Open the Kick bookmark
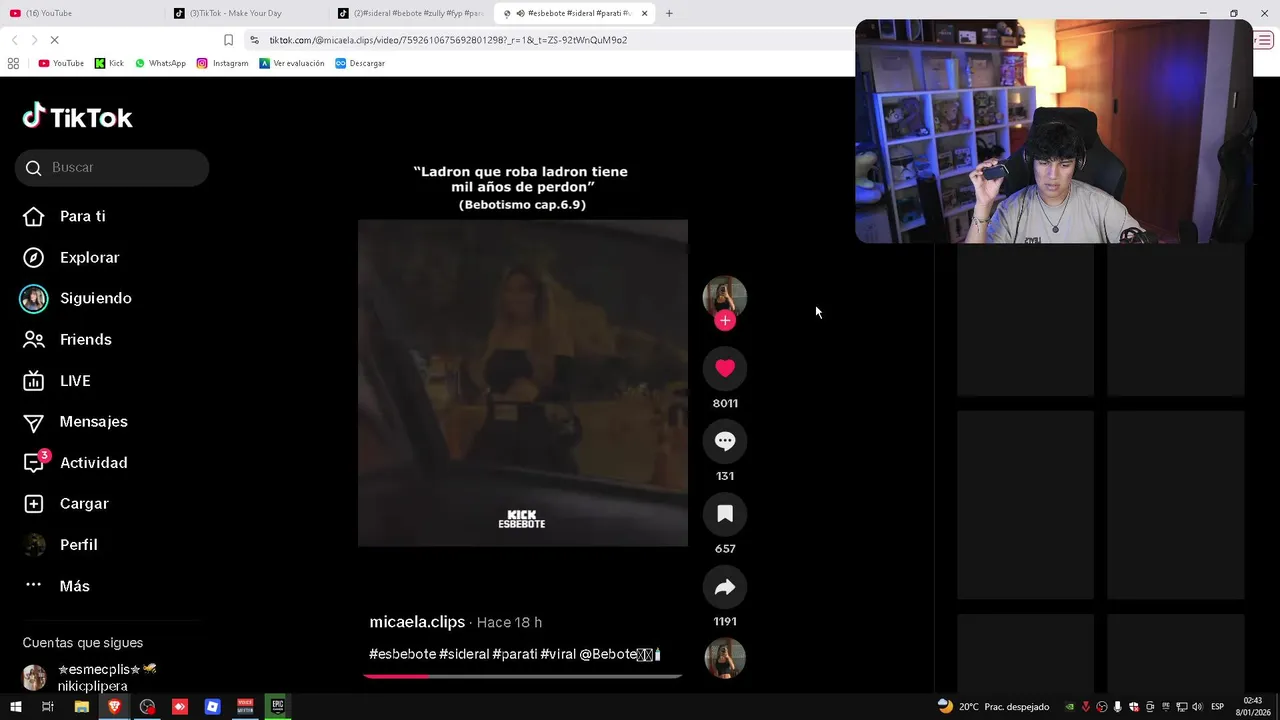Image resolution: width=1280 pixels, height=720 pixels. 109,63
